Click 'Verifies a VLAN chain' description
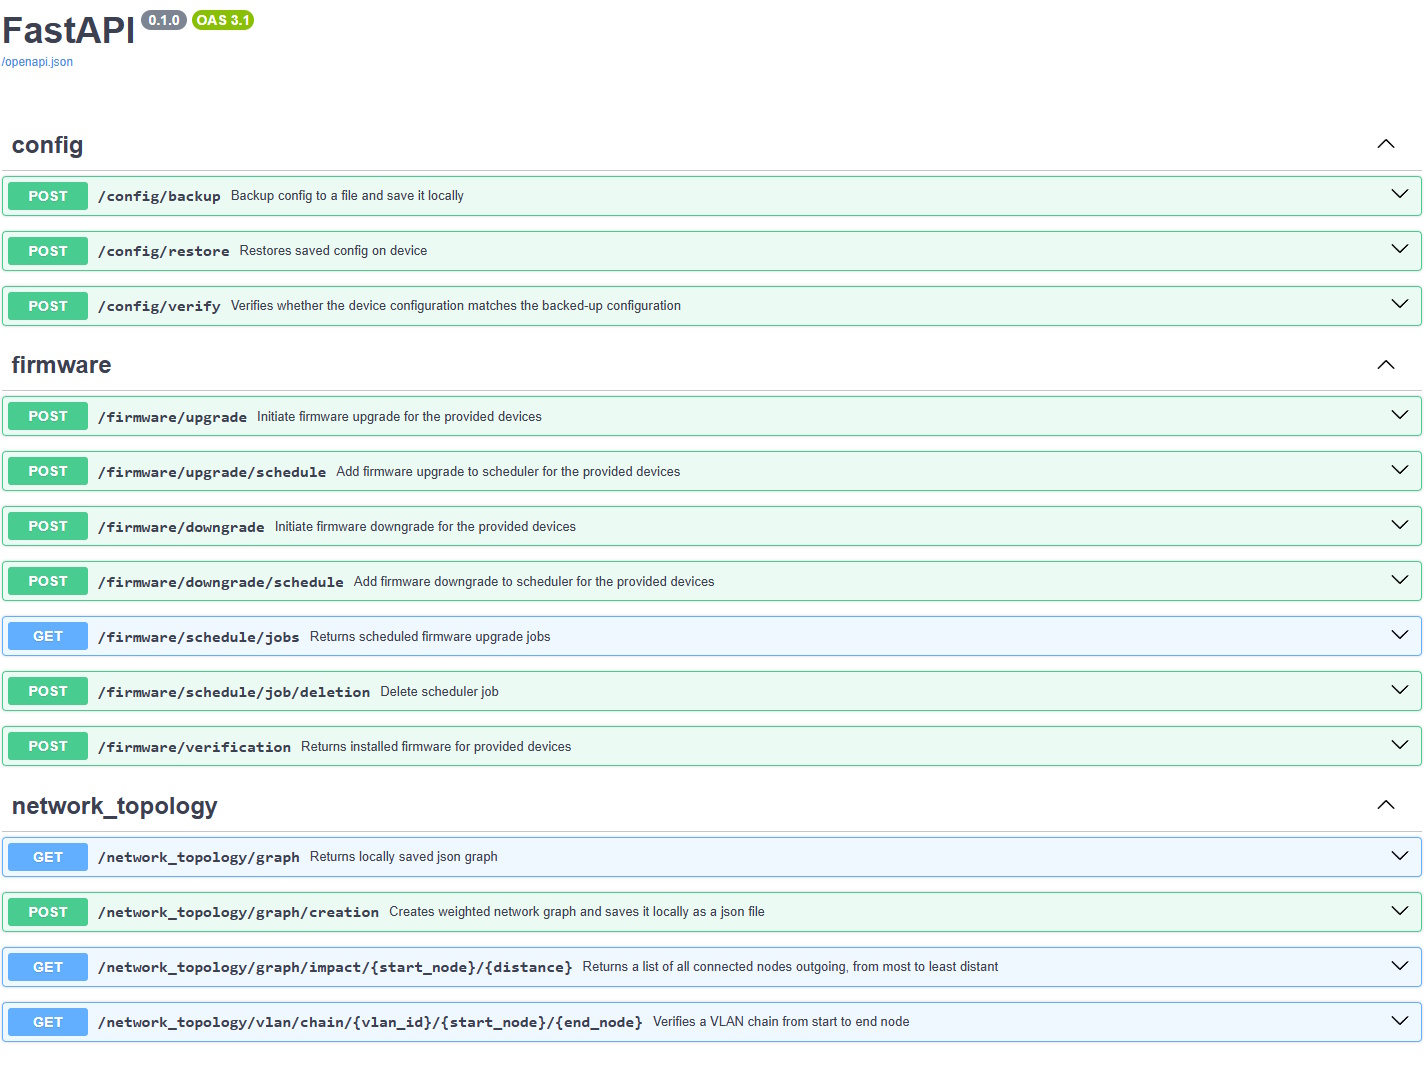The image size is (1428, 1071). (x=781, y=1022)
